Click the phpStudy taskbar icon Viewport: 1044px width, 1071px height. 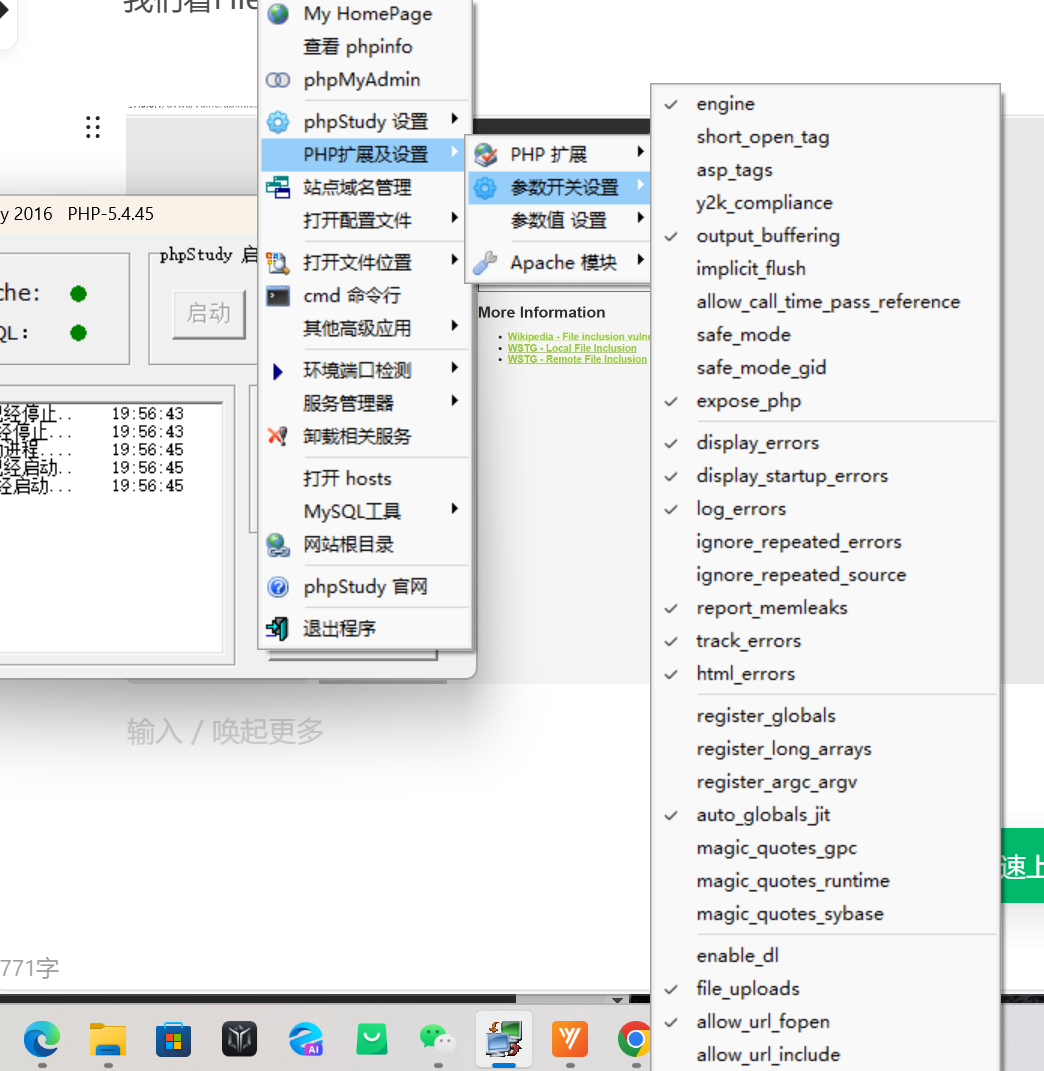(x=504, y=1040)
